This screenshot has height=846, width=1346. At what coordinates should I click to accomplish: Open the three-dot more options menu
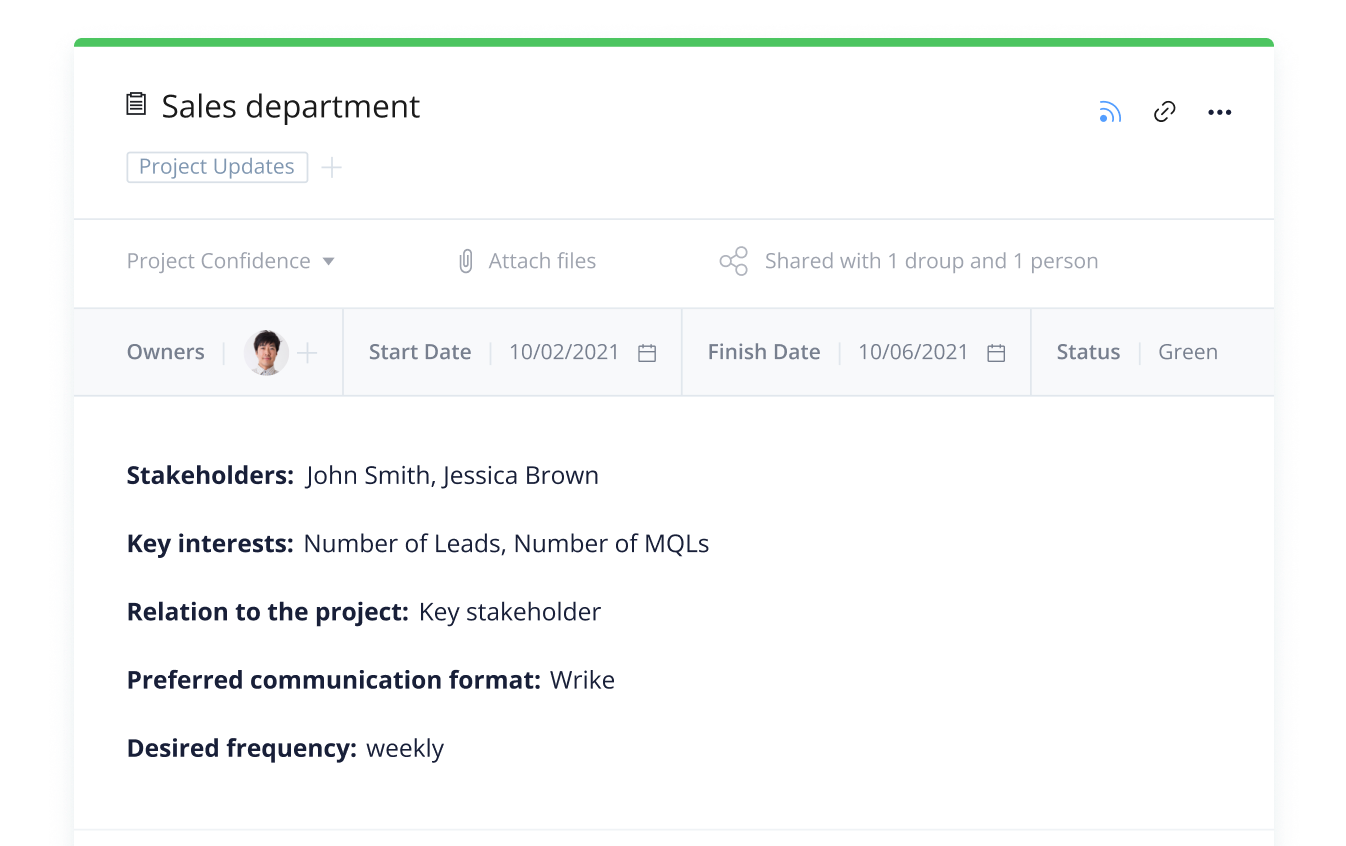[1220, 112]
